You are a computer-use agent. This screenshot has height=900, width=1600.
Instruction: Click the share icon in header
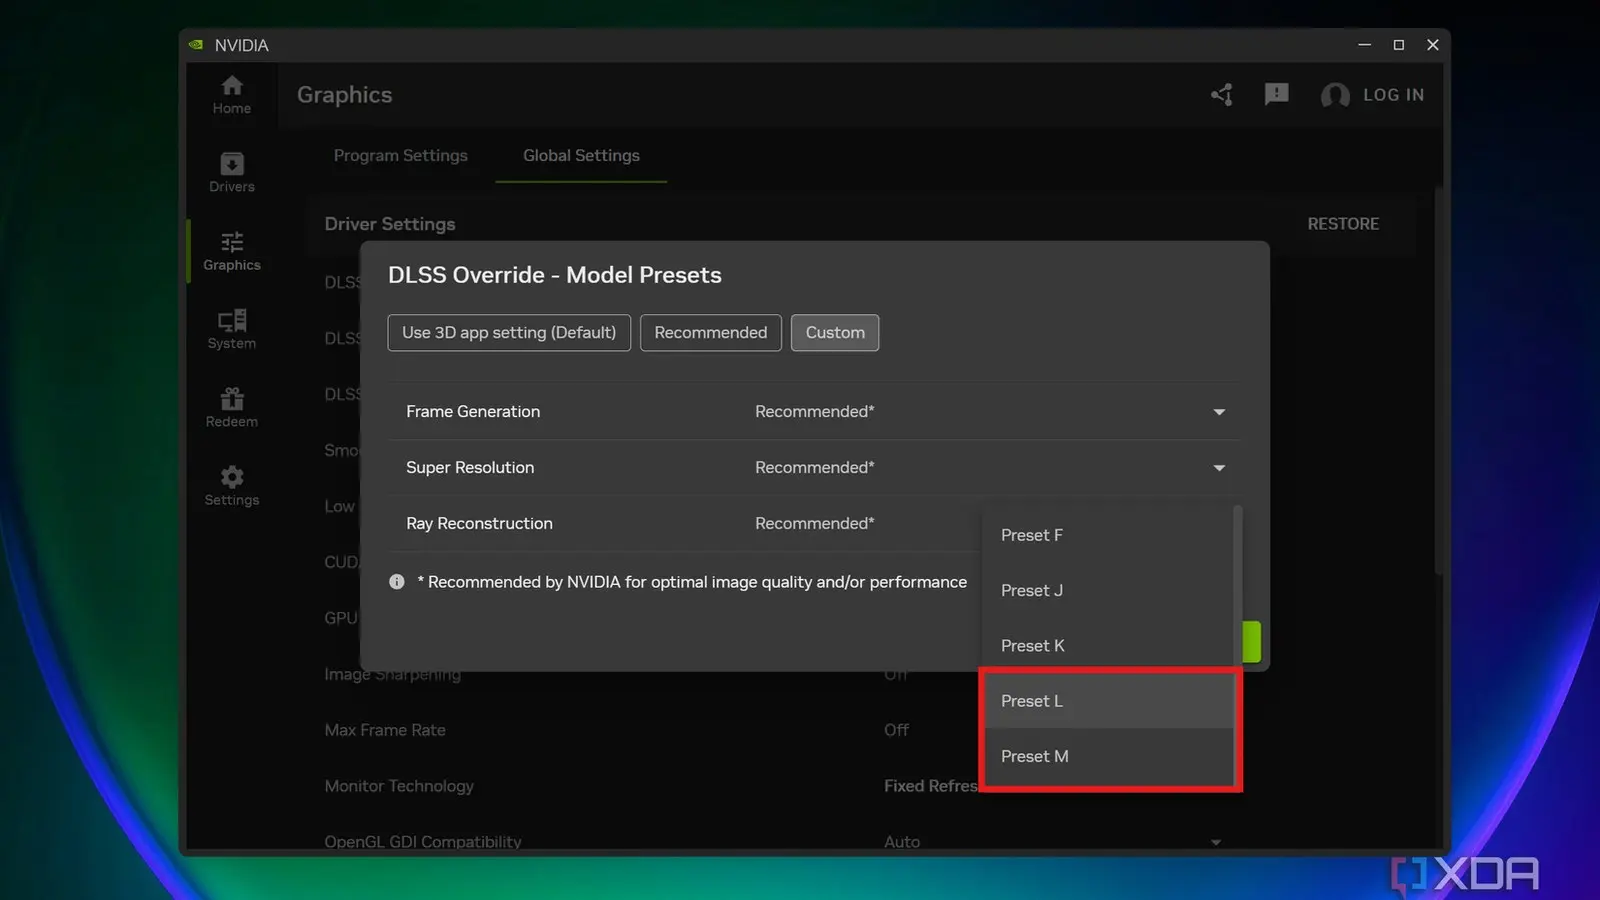click(1222, 95)
